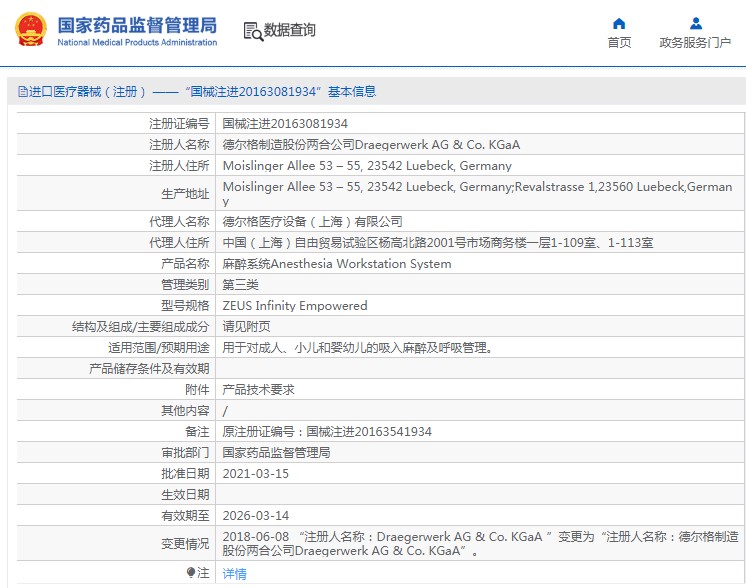Click the 生产地址 row label
Image resolution: width=746 pixels, height=588 pixels.
pos(186,194)
